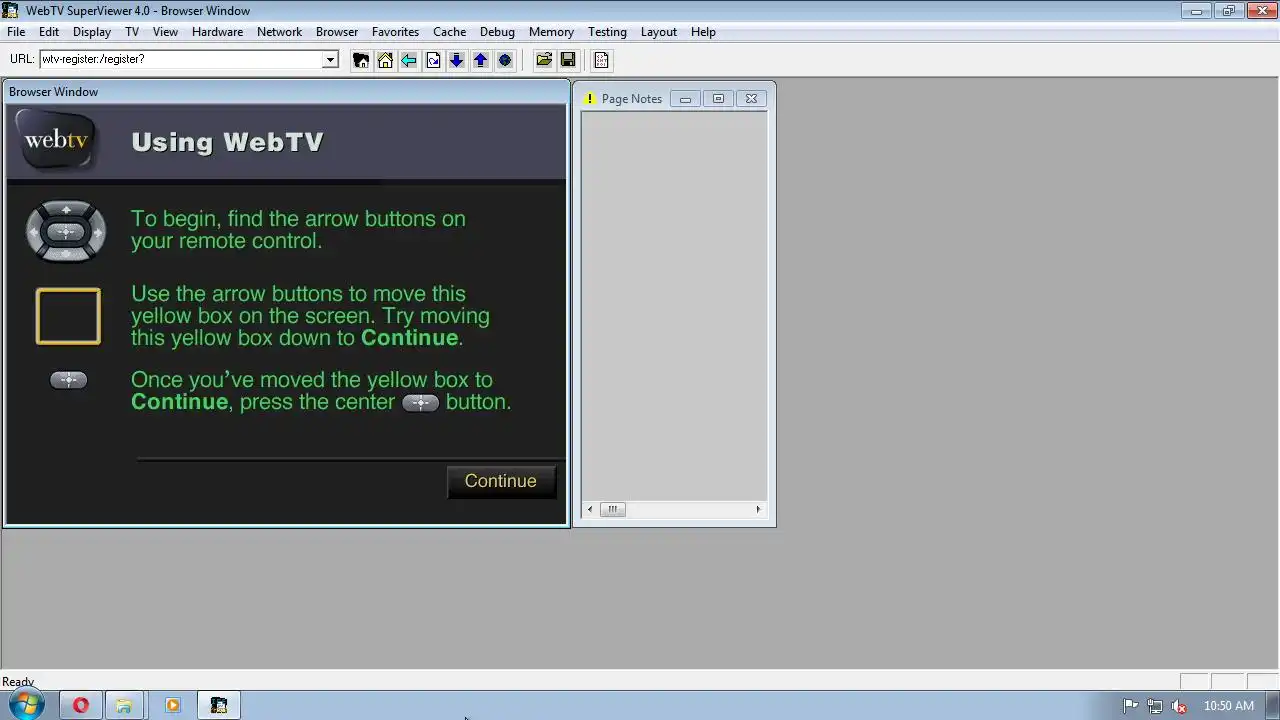Click the Action Center flag tray icon
This screenshot has width=1280, height=720.
click(x=1131, y=706)
